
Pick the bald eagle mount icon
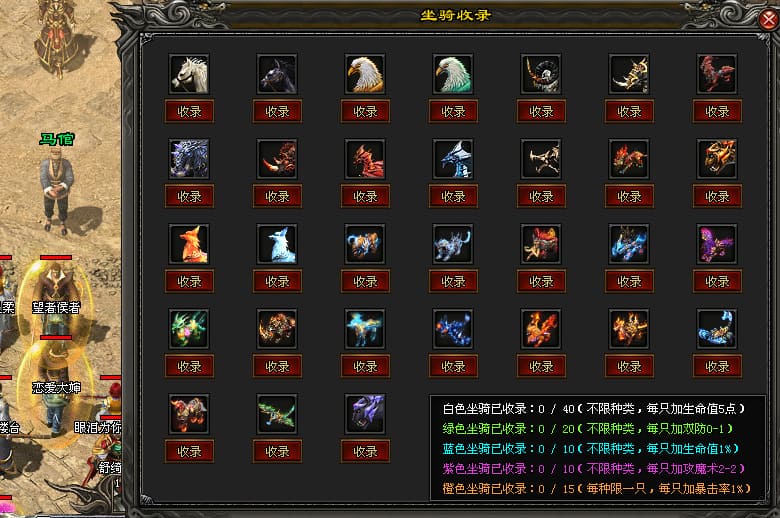tap(365, 74)
